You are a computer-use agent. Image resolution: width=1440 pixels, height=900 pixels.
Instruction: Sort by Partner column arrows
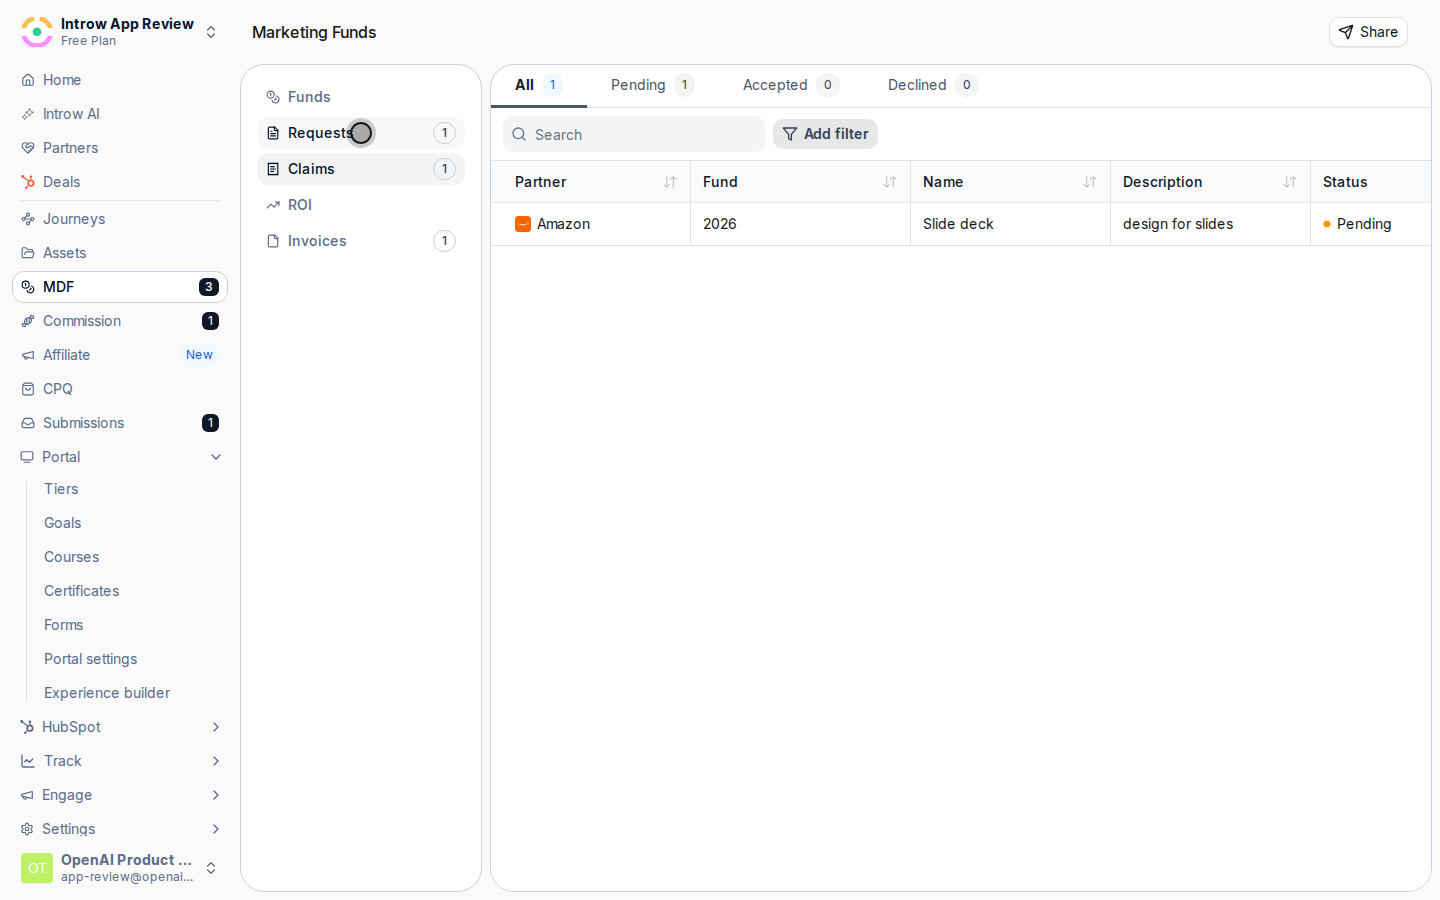tap(670, 182)
